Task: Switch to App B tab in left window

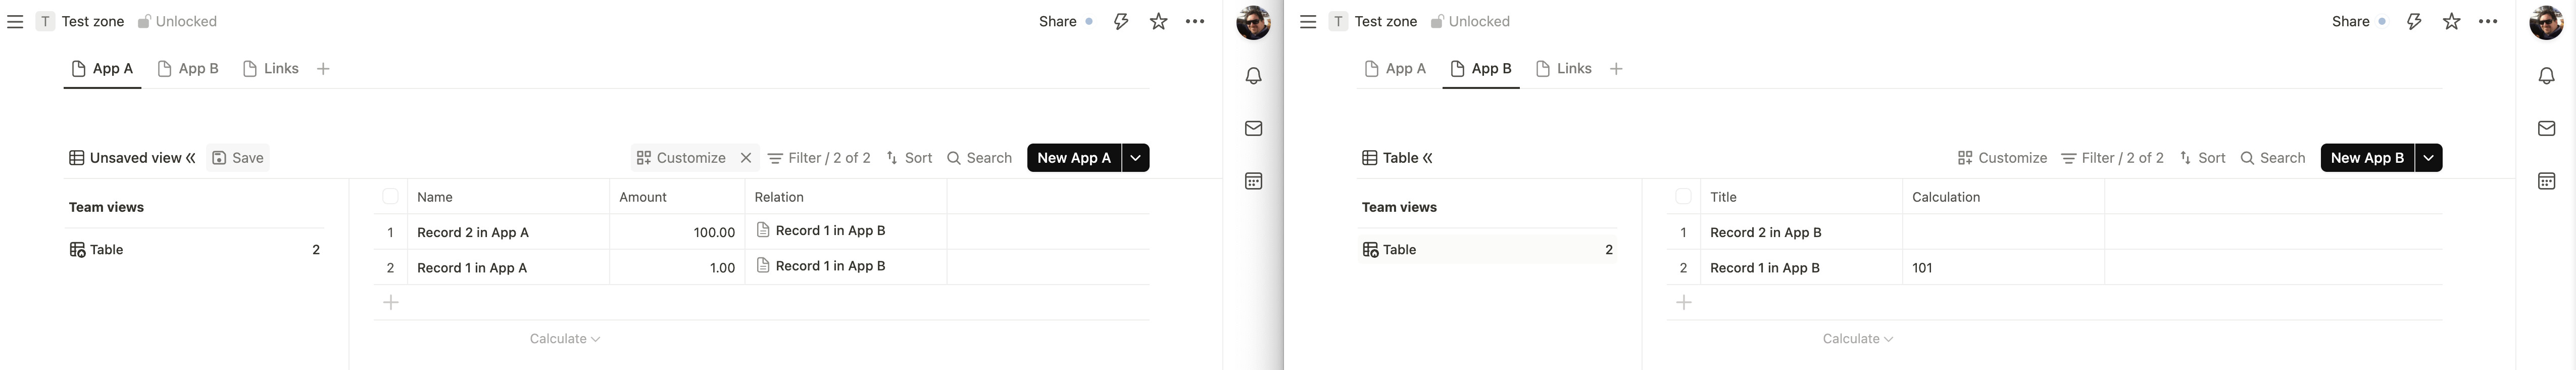Action: [188, 69]
